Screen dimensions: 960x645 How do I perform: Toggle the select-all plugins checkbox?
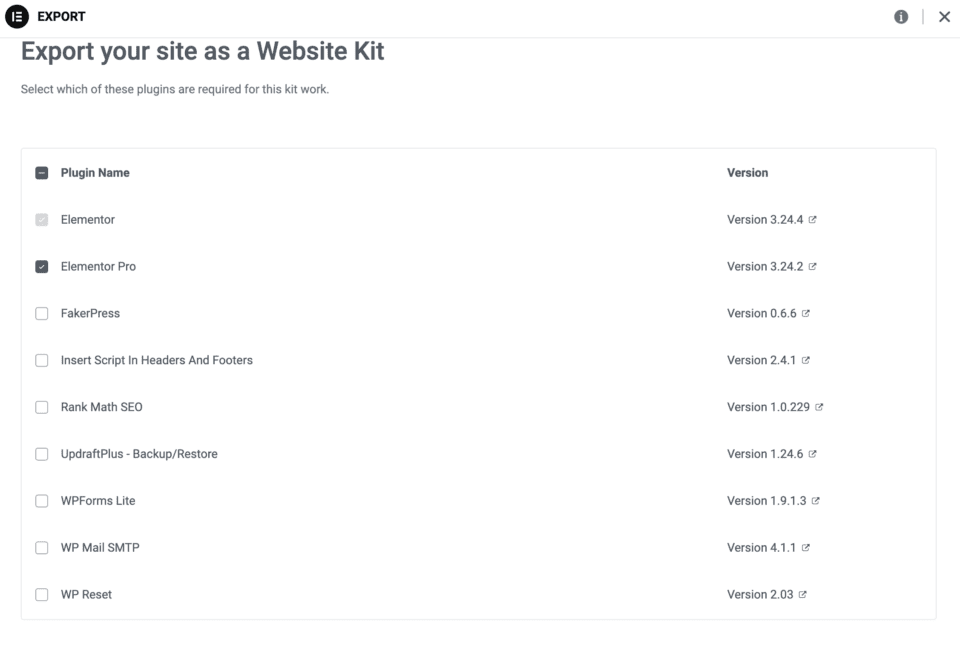tap(42, 173)
